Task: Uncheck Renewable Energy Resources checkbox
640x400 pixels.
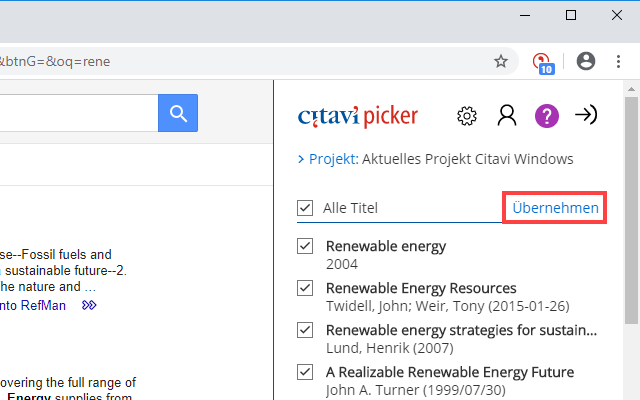Action: (x=305, y=288)
